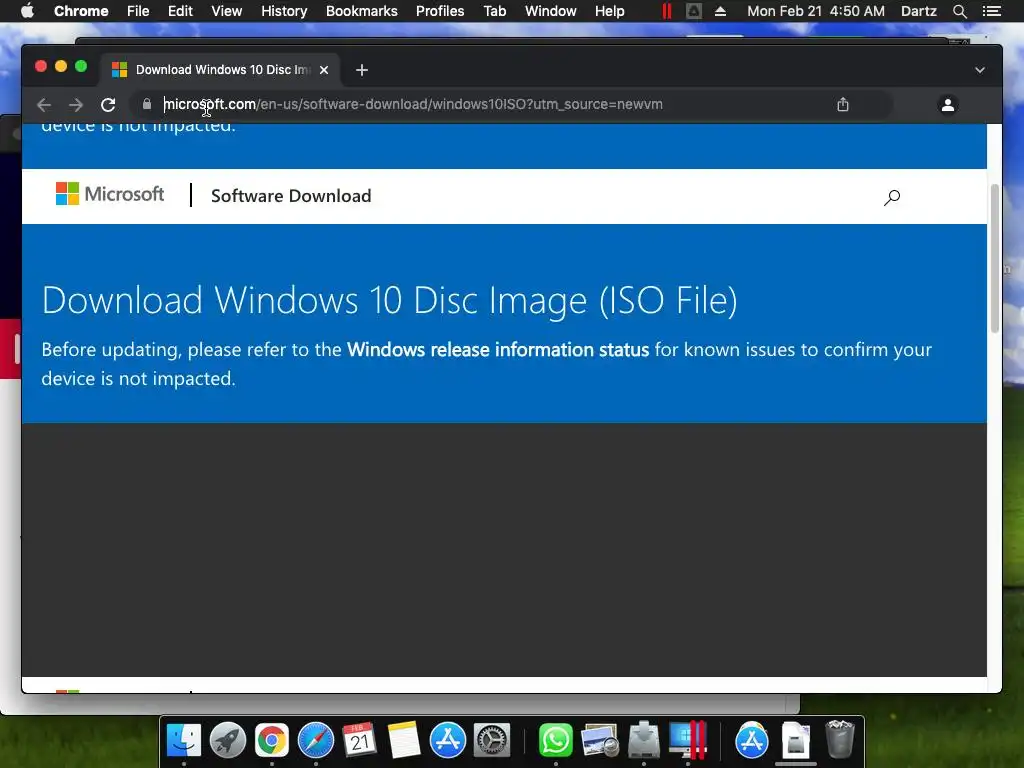
Task: Reload the page with the refresh icon
Action: tap(108, 104)
